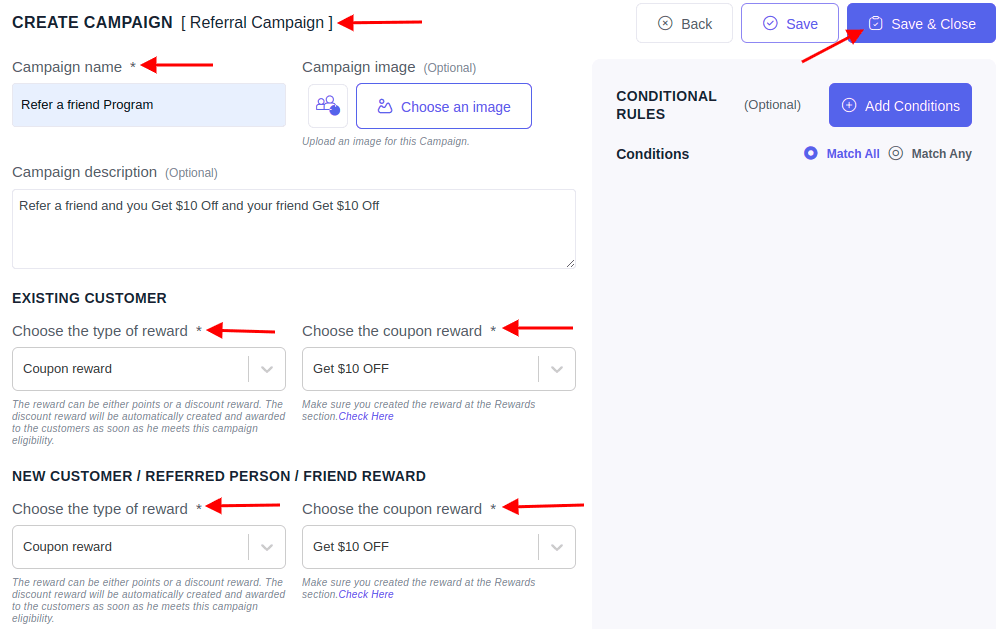The width and height of the screenshot is (999, 629).
Task: Click the cancel icon inside the Back button
Action: click(x=663, y=23)
